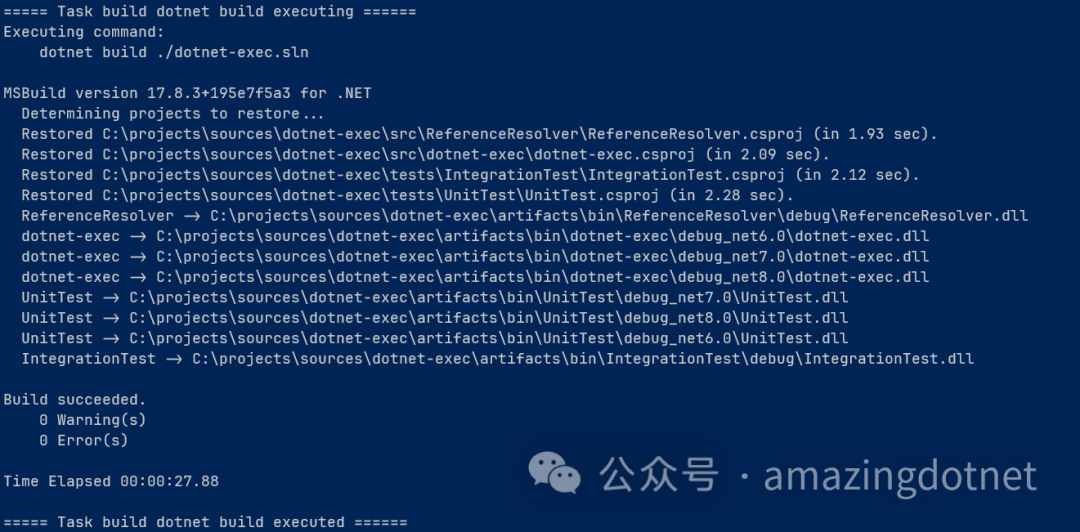The width and height of the screenshot is (1080, 532).
Task: Click the Build succeeded message
Action: 74,400
